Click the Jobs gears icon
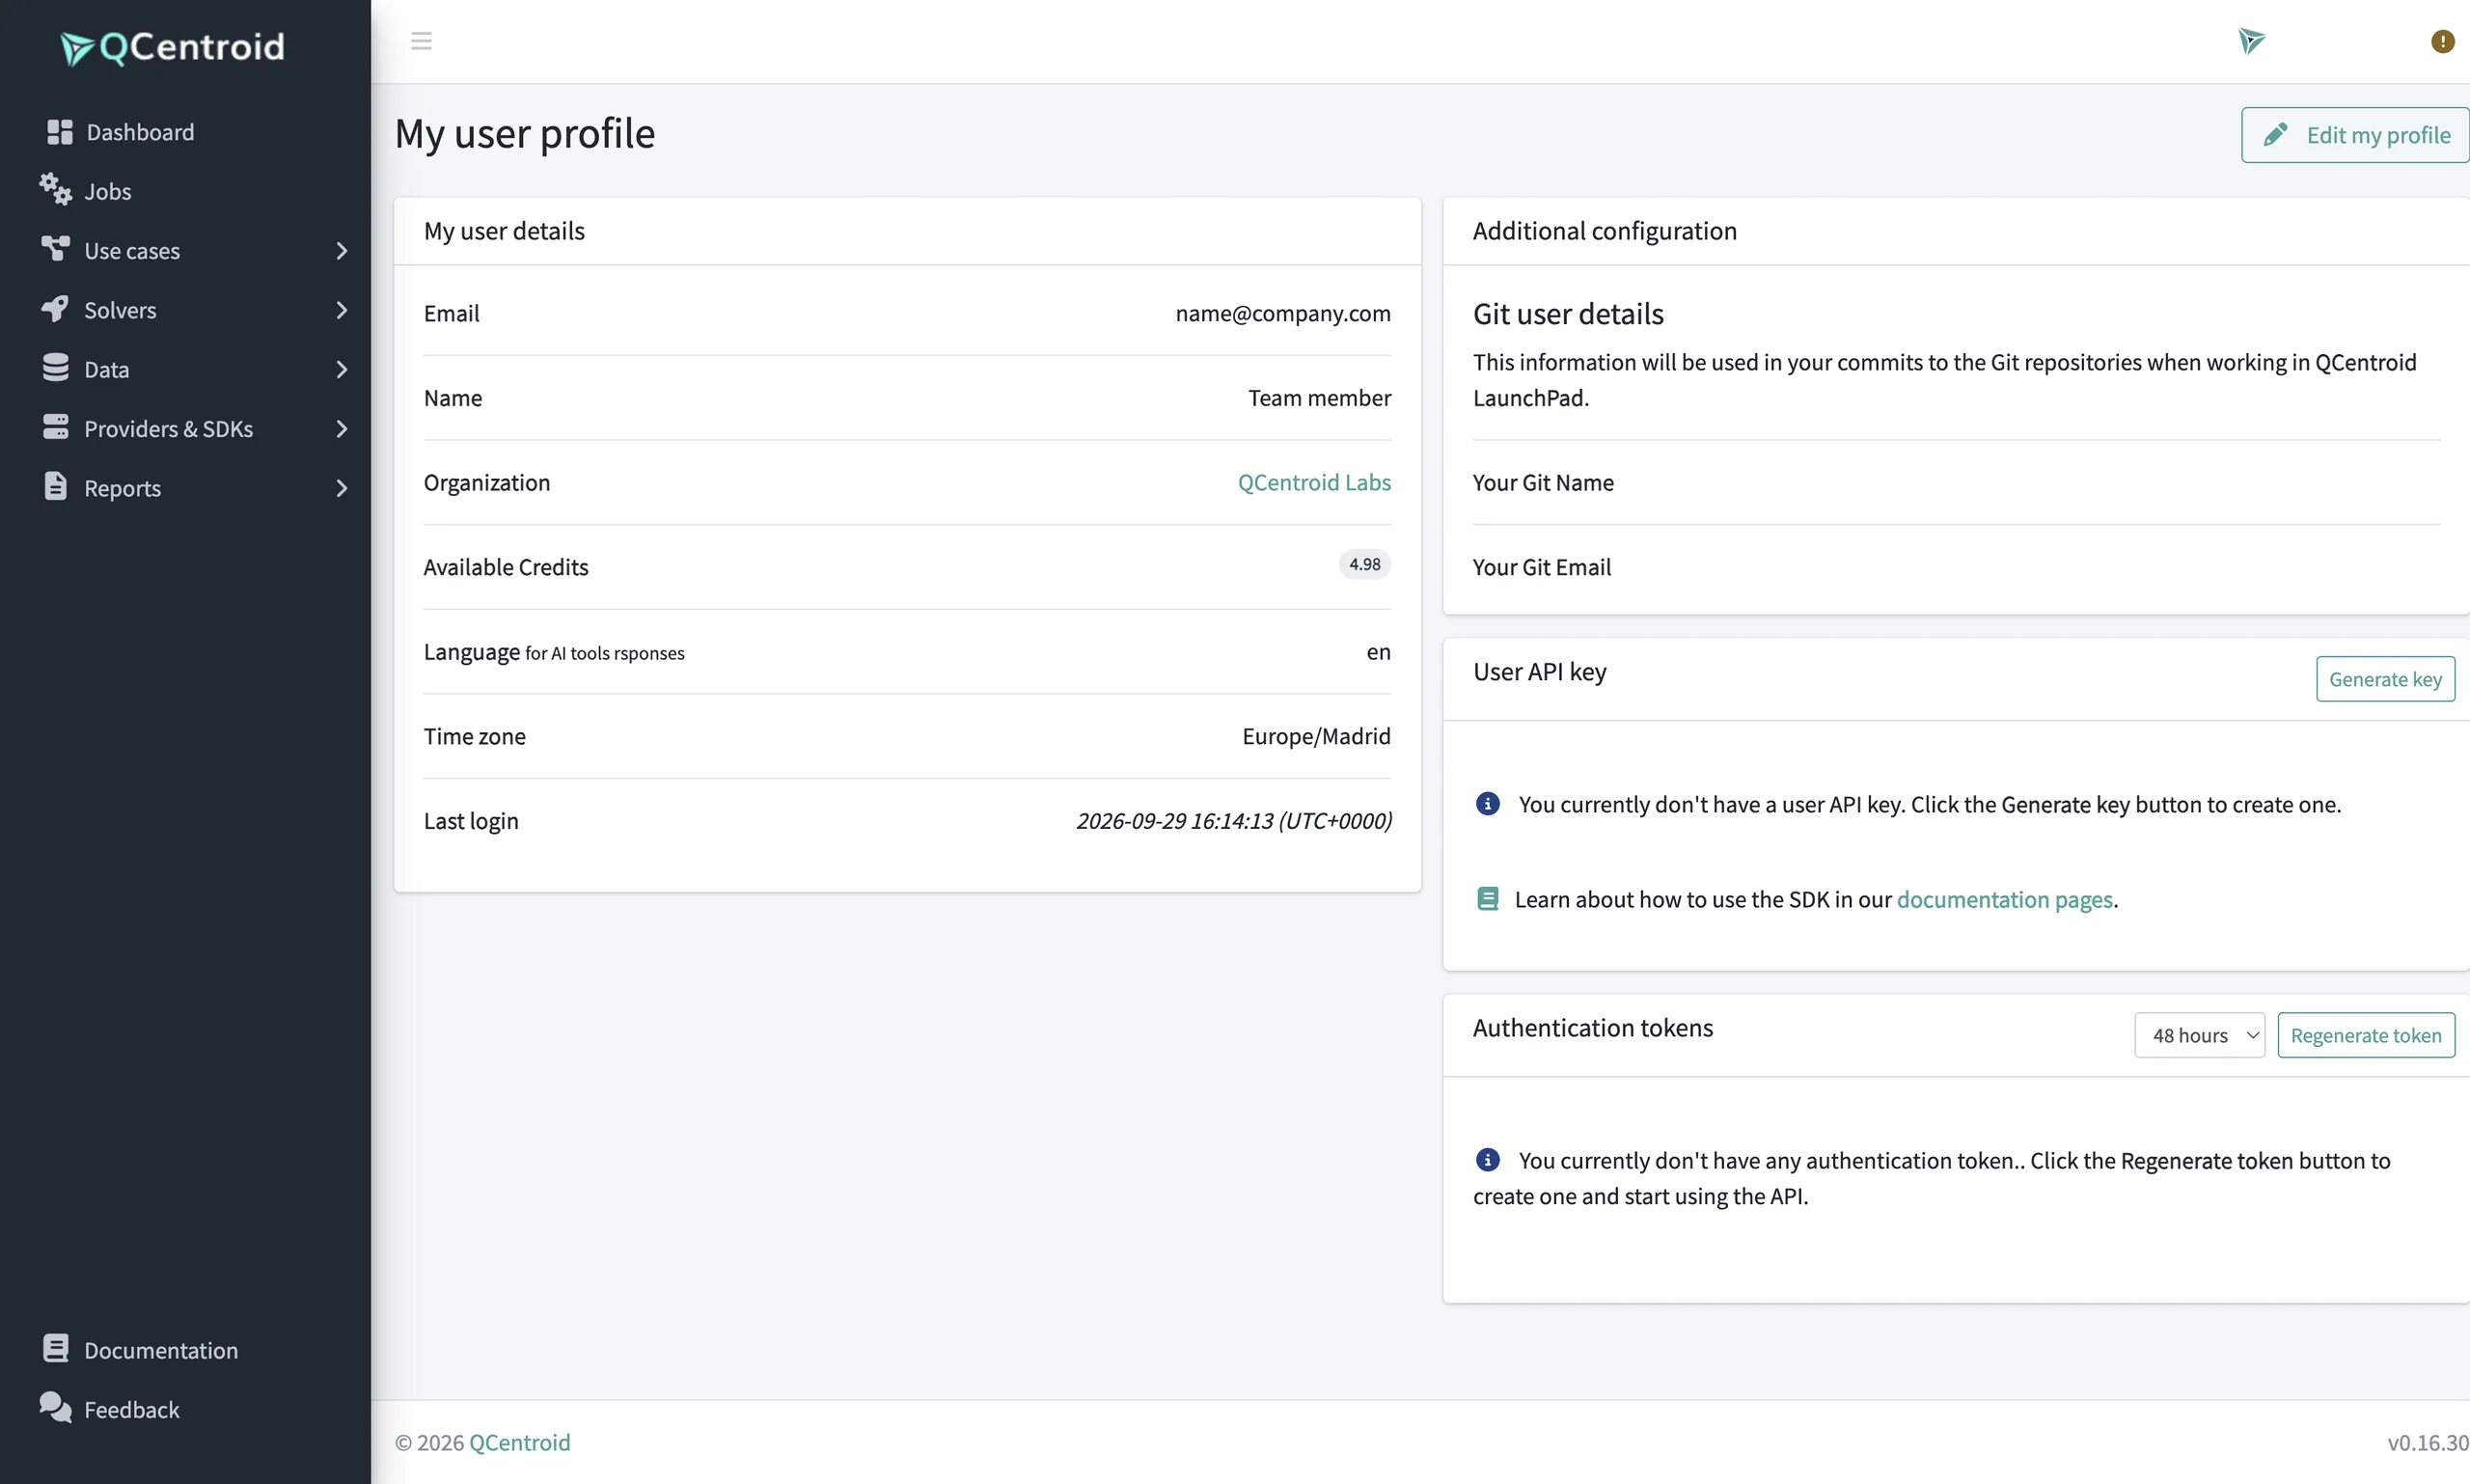 click(56, 189)
